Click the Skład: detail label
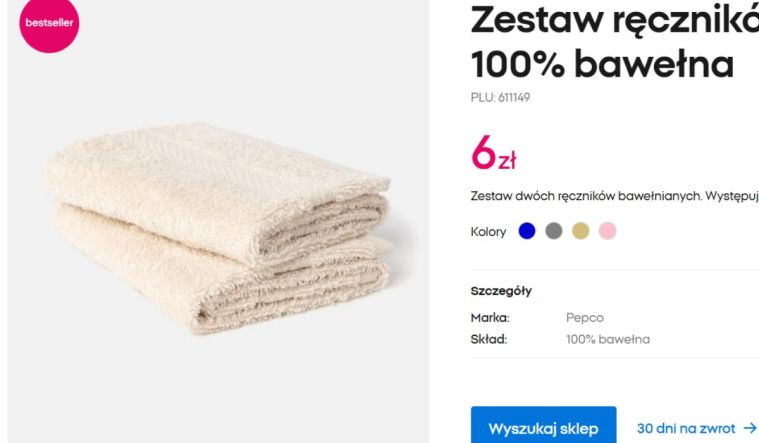The width and height of the screenshot is (759, 443). pyautogui.click(x=488, y=339)
